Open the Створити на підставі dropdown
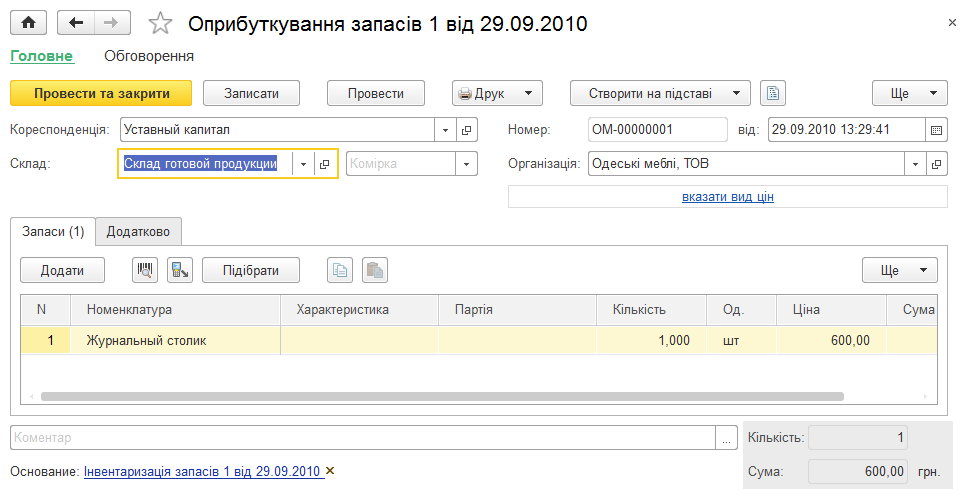961x500 pixels. pos(660,93)
